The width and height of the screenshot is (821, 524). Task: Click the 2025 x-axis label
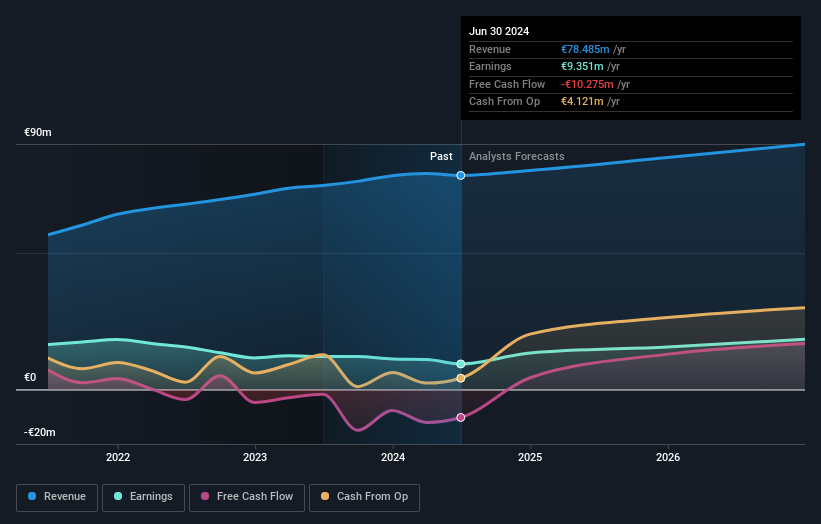(530, 457)
